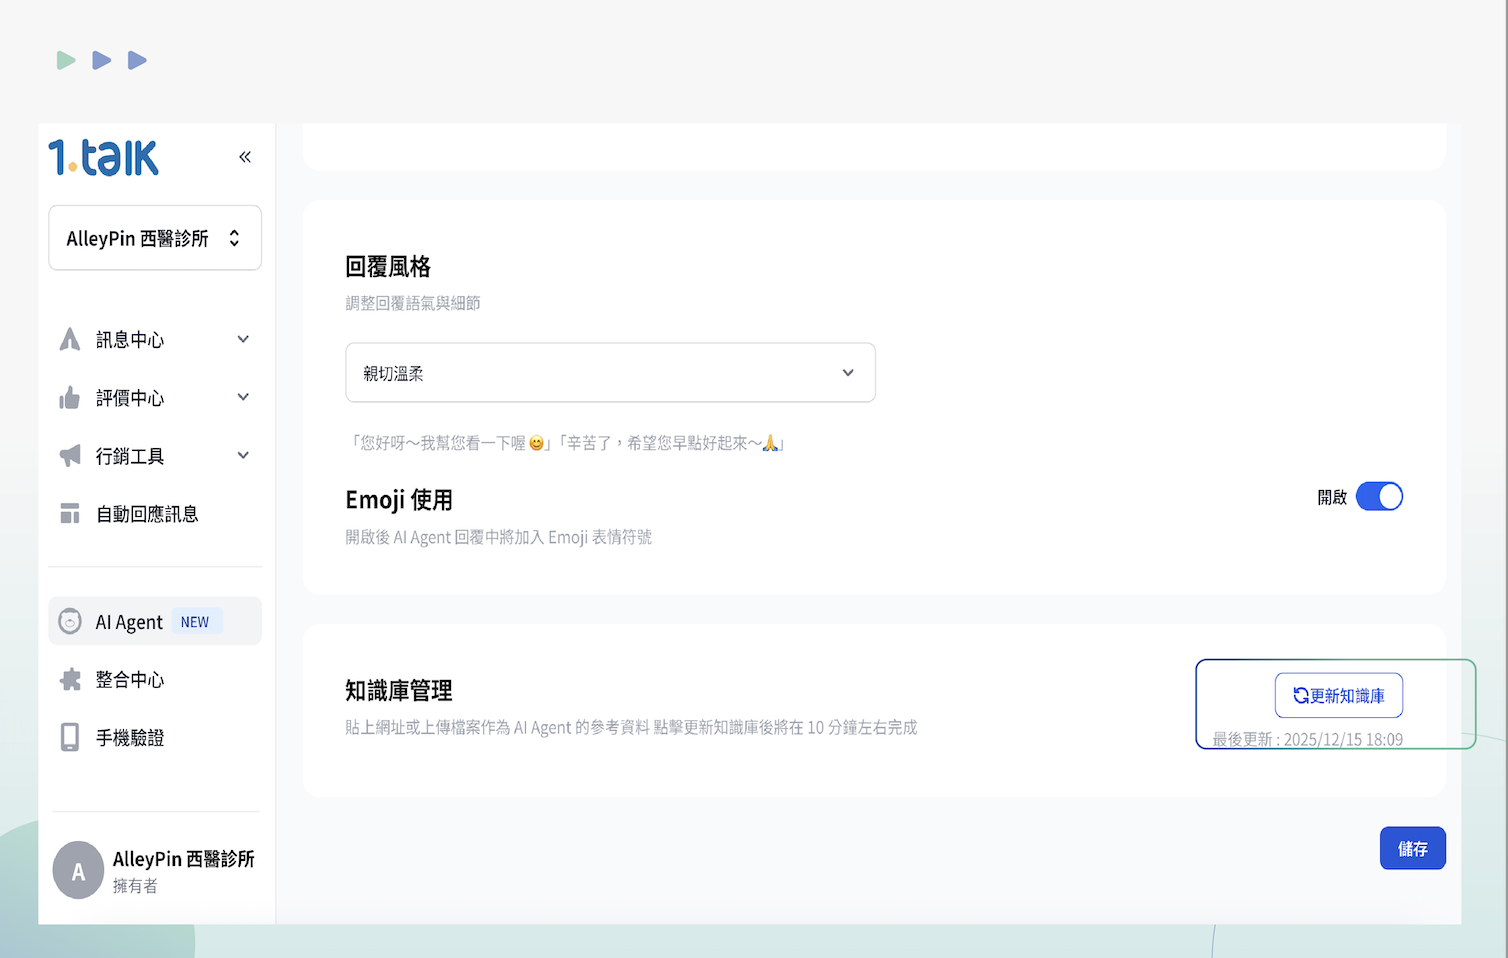Viewport: 1508px width, 958px height.
Task: Click the 1.talk logo
Action: [104, 158]
